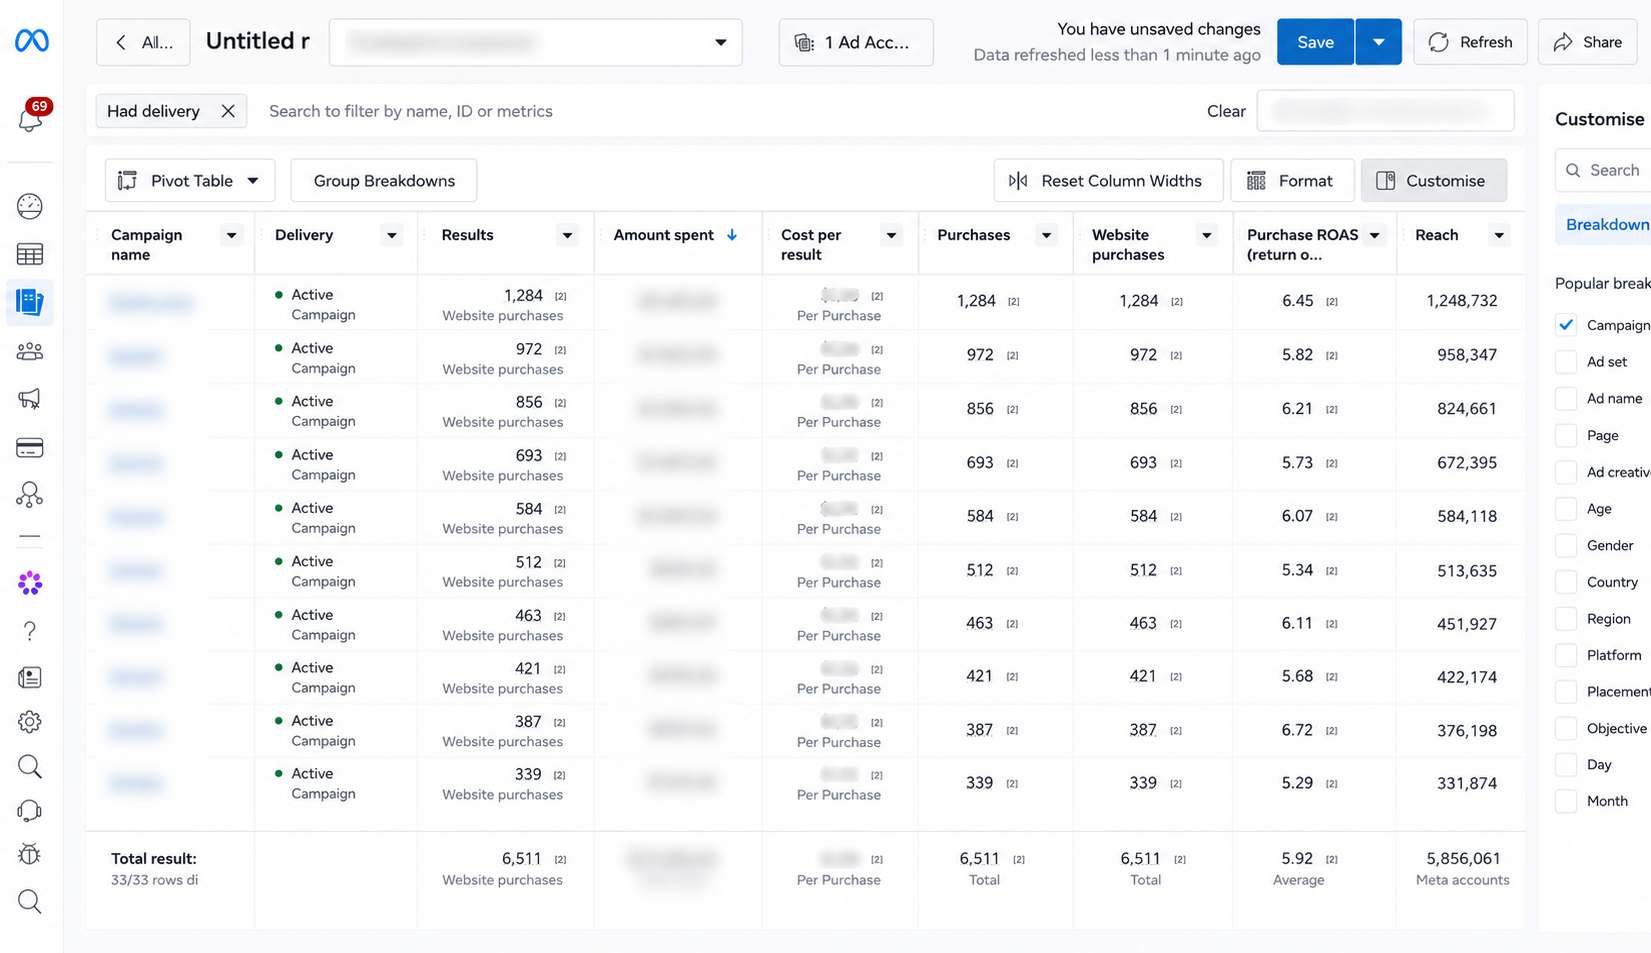Viewport: 1651px width, 953px height.
Task: Remove the Had delivery filter chip
Action: [228, 111]
